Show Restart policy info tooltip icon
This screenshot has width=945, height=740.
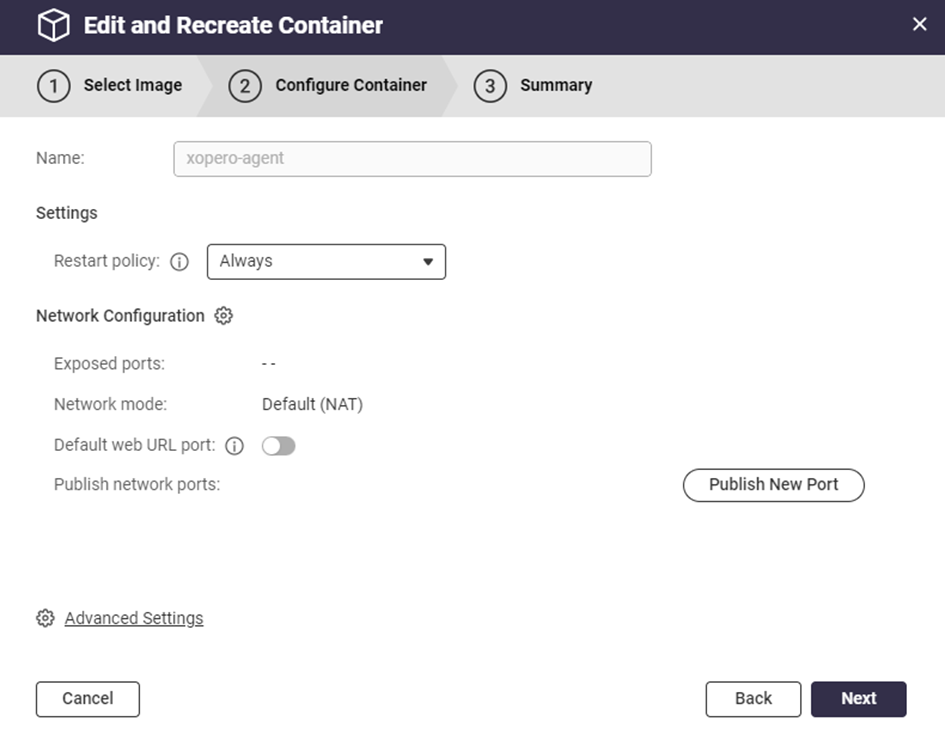[180, 262]
